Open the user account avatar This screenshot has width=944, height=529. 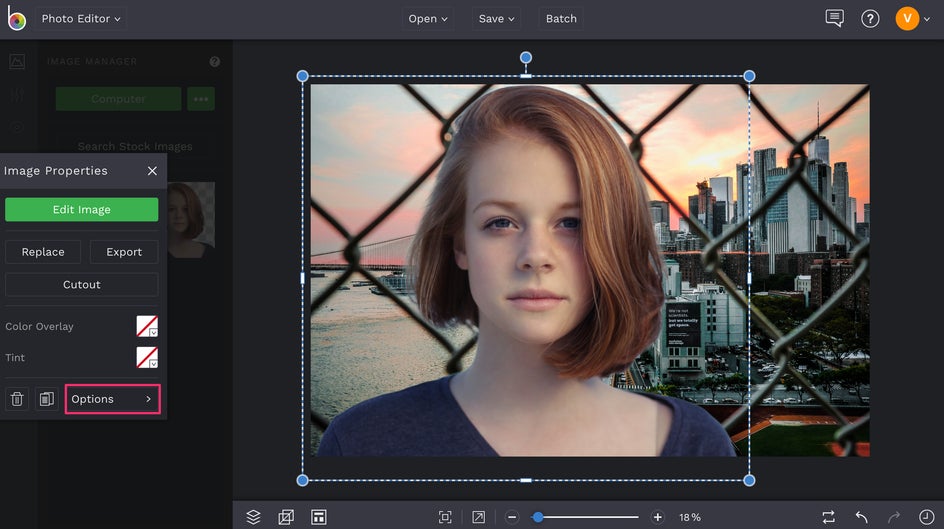[x=906, y=18]
